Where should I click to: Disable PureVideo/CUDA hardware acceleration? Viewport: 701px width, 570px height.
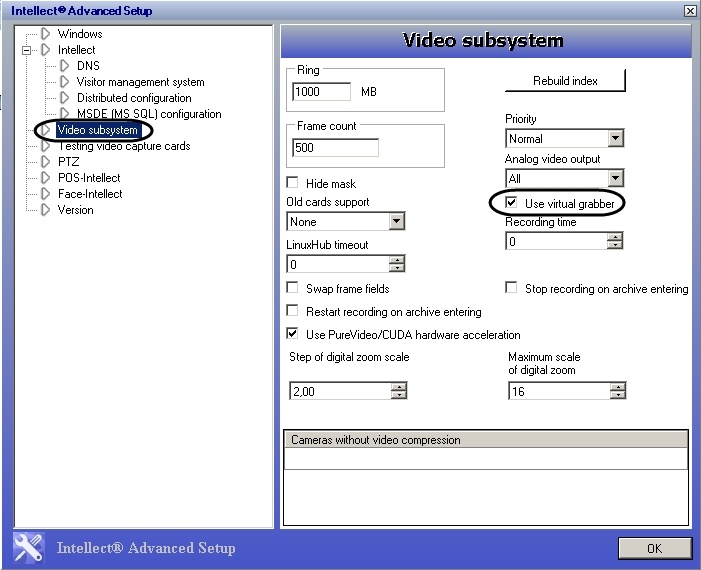tap(292, 333)
